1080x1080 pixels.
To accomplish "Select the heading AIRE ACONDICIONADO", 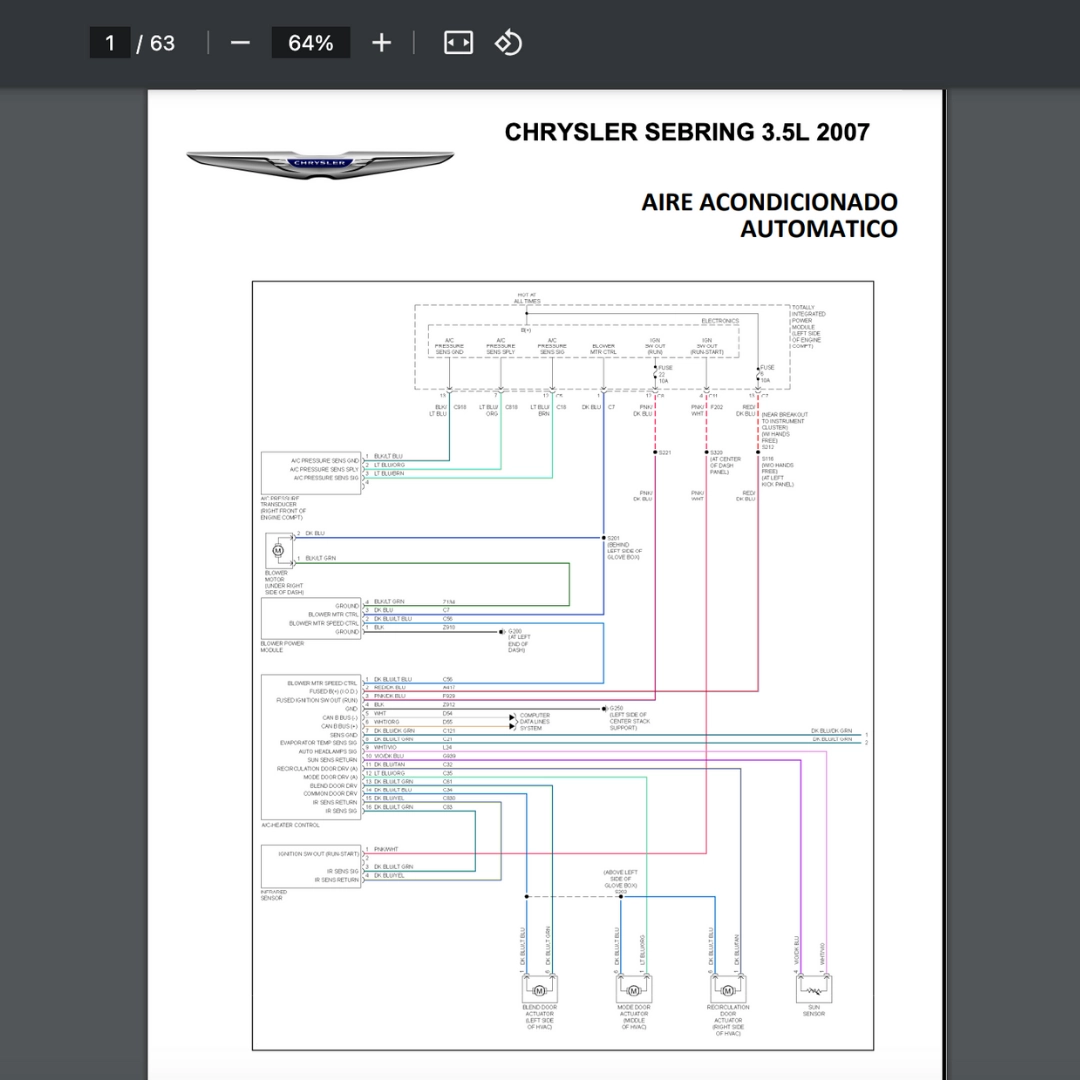I will (769, 202).
